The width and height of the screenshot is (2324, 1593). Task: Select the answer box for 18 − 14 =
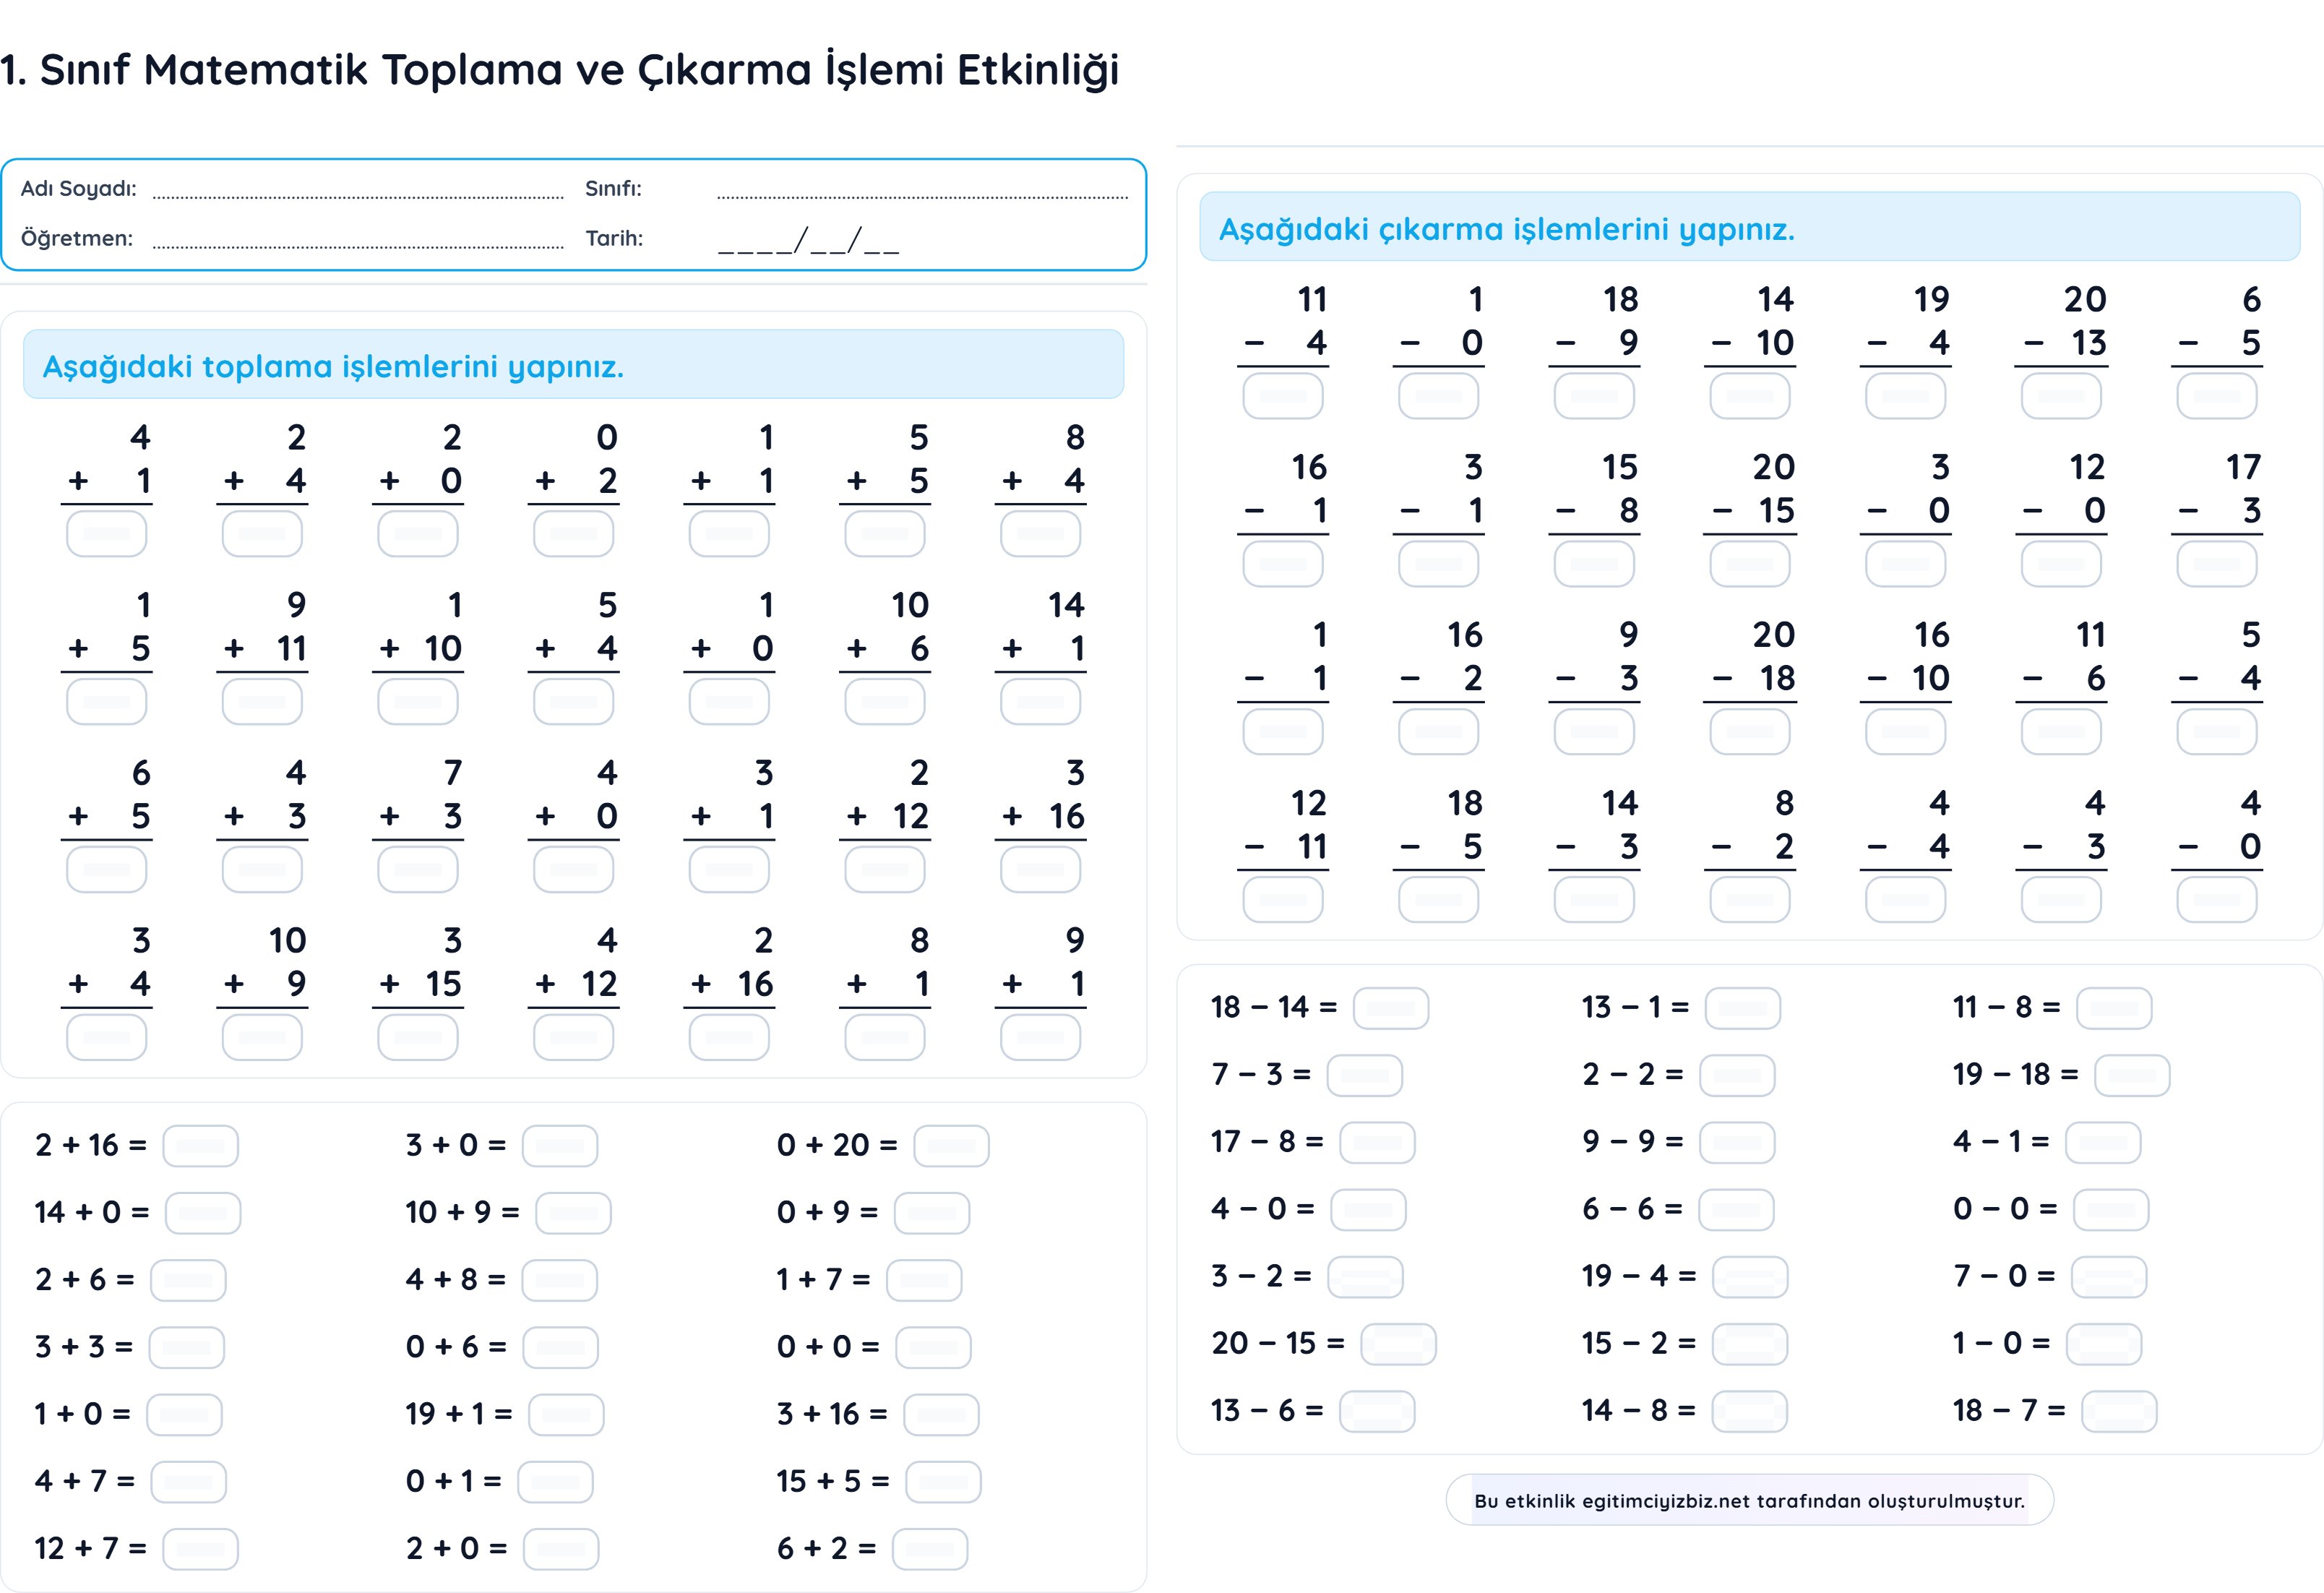tap(1390, 1008)
